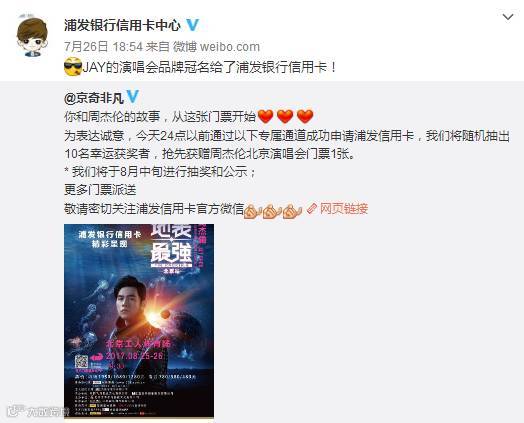Open the post options chevron menu
524x423 pixels.
(x=508, y=17)
